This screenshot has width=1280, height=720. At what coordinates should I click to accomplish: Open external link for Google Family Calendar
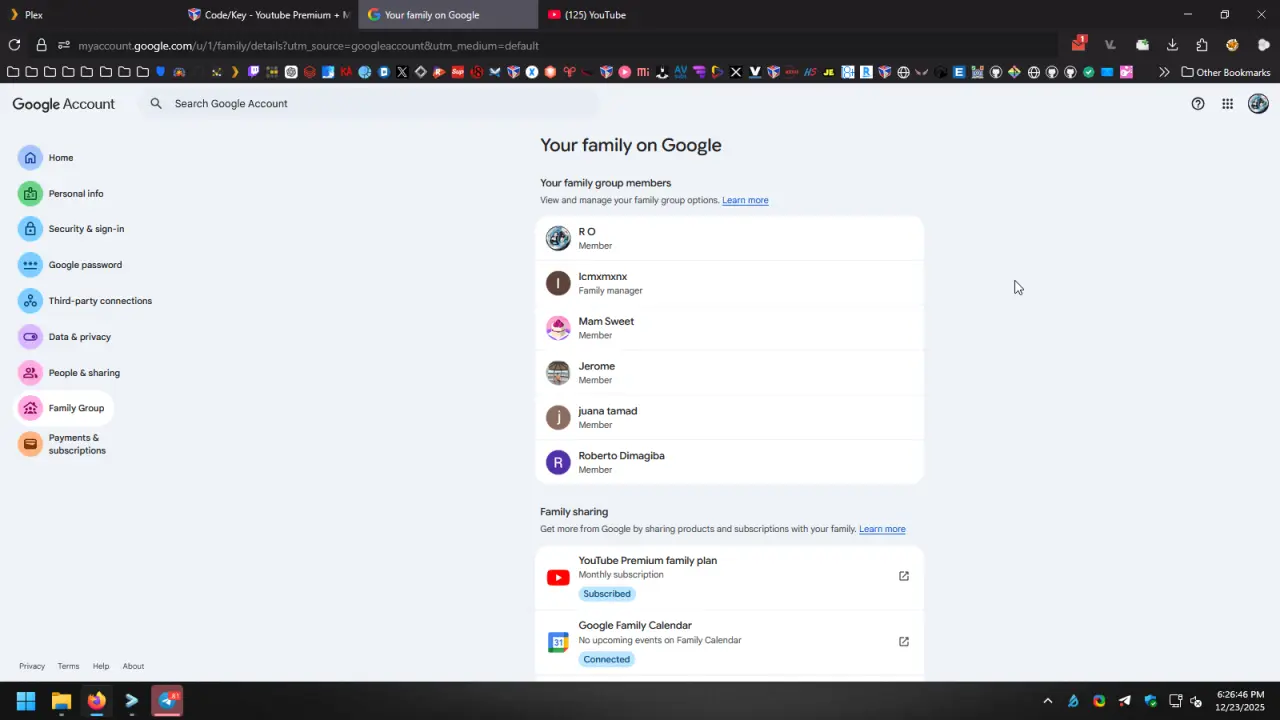click(x=904, y=642)
